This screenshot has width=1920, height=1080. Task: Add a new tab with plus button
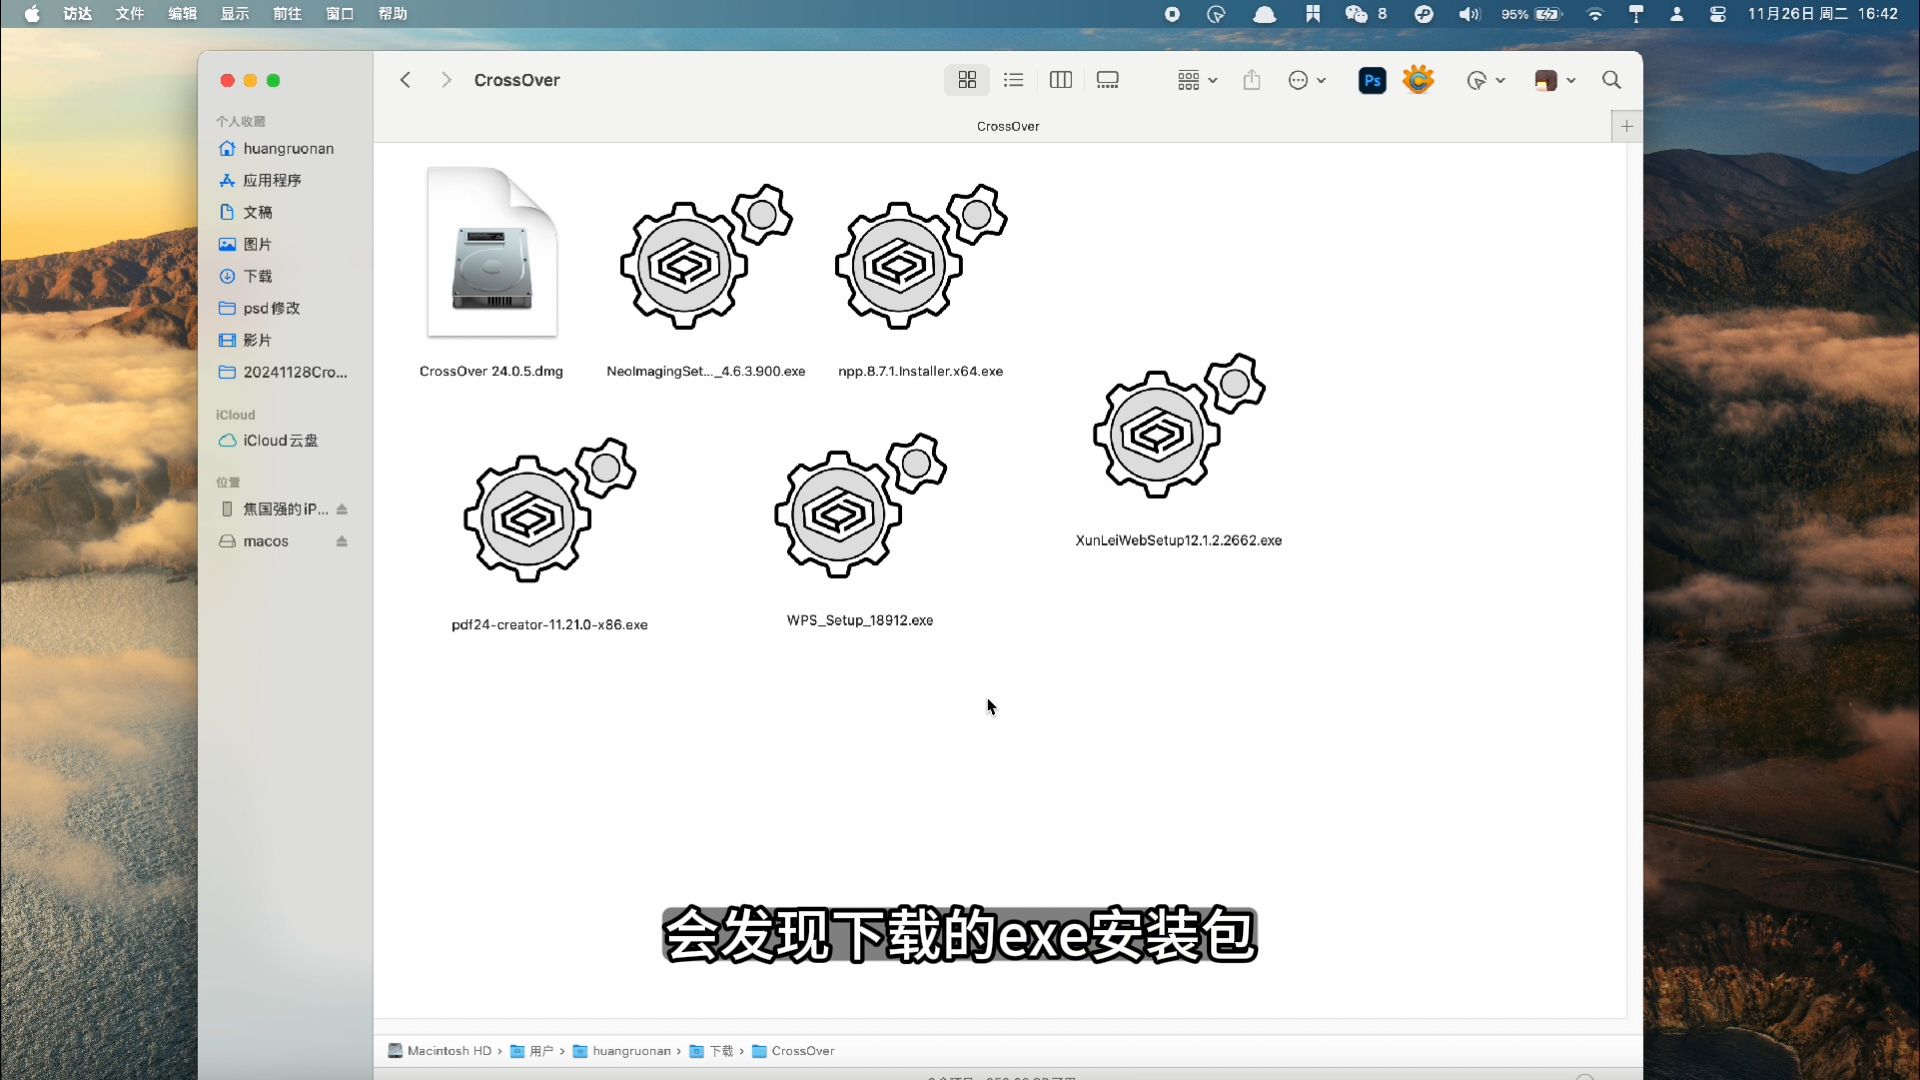1627,126
